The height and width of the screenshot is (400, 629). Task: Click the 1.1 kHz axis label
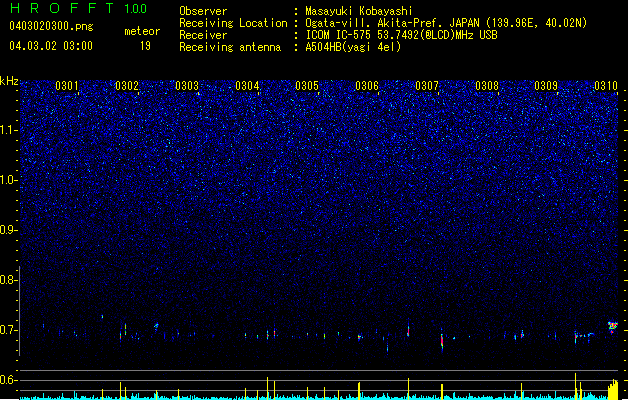coord(8,130)
